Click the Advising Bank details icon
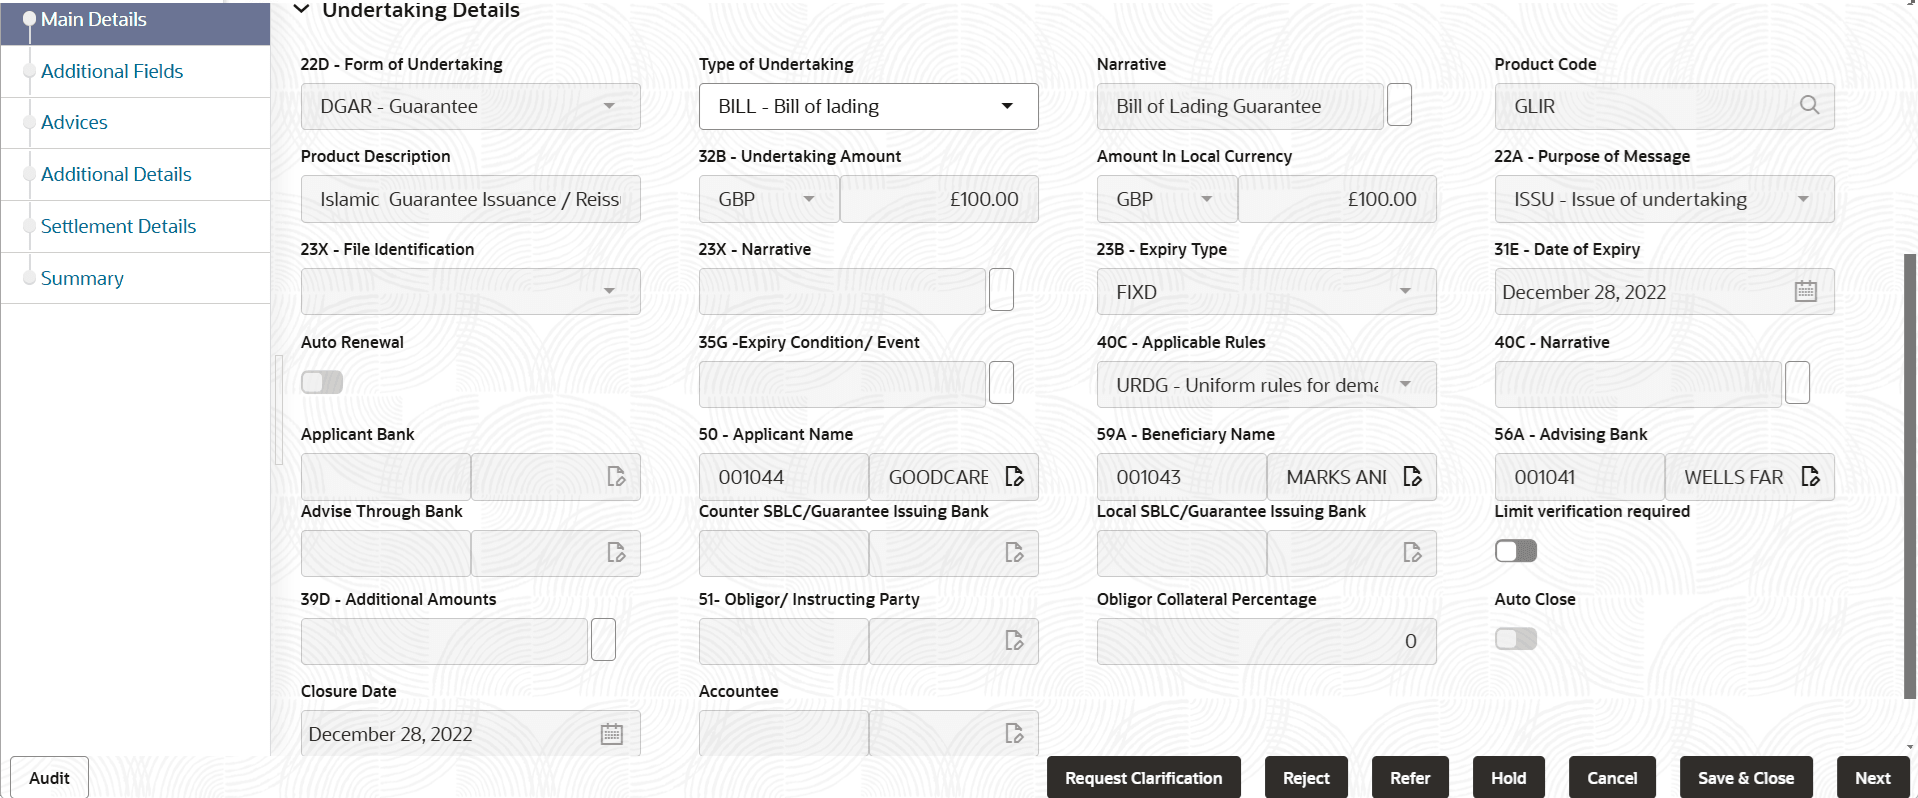The height and width of the screenshot is (798, 1918). click(1810, 477)
